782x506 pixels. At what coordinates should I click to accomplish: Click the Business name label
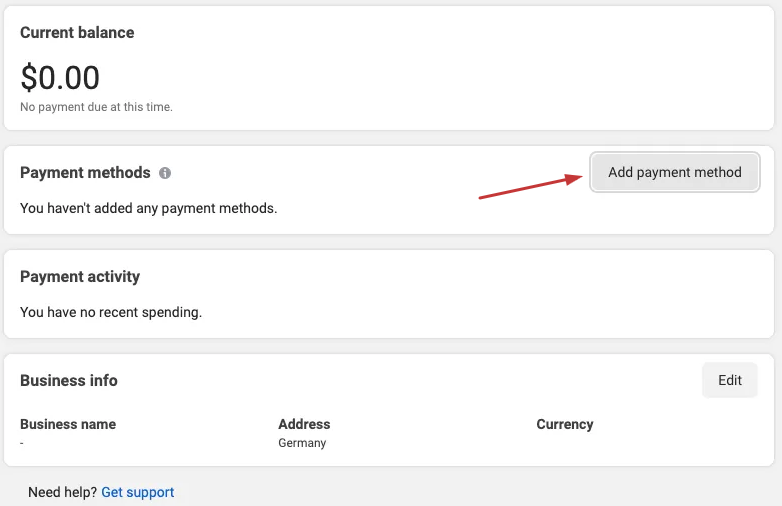click(x=68, y=424)
